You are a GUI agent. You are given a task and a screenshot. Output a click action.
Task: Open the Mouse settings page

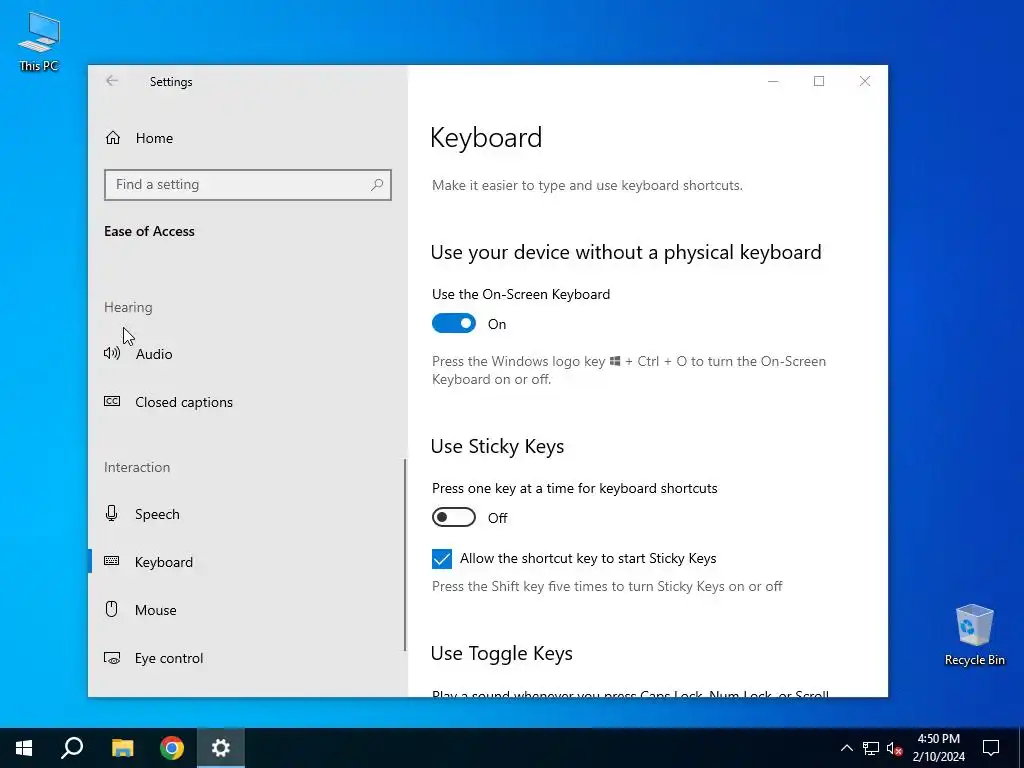point(247,610)
